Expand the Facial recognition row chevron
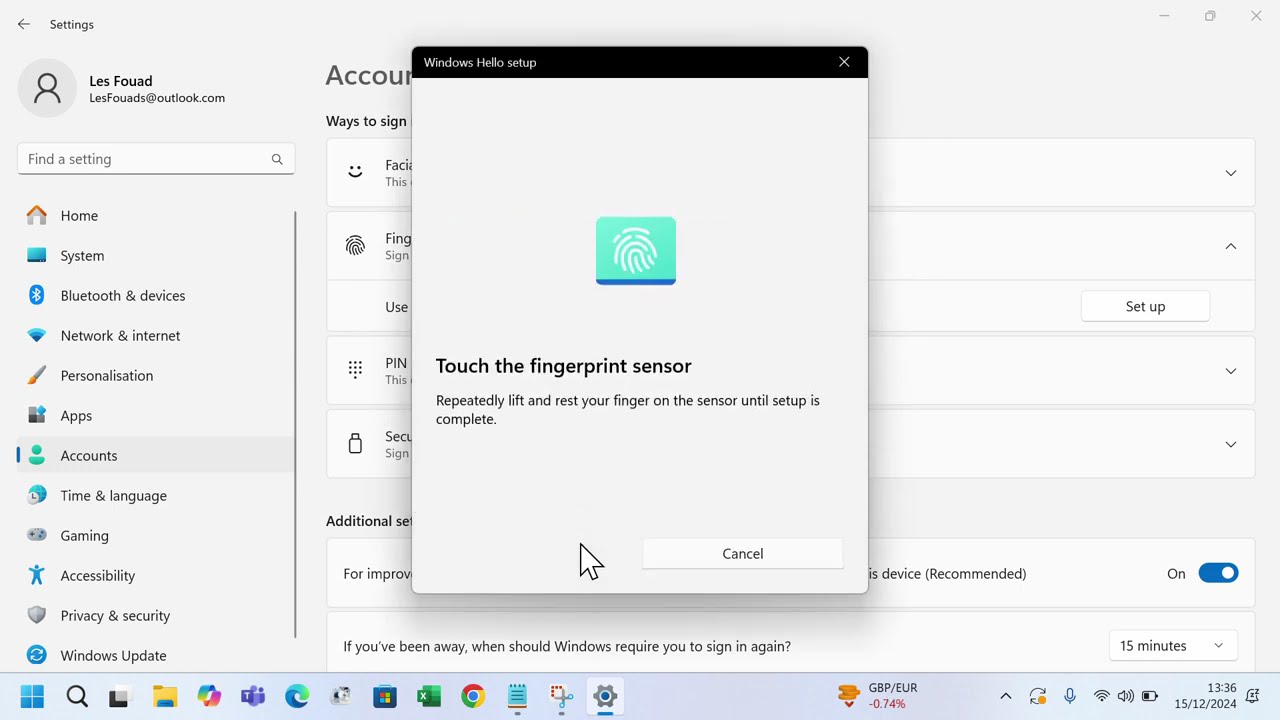 1231,173
